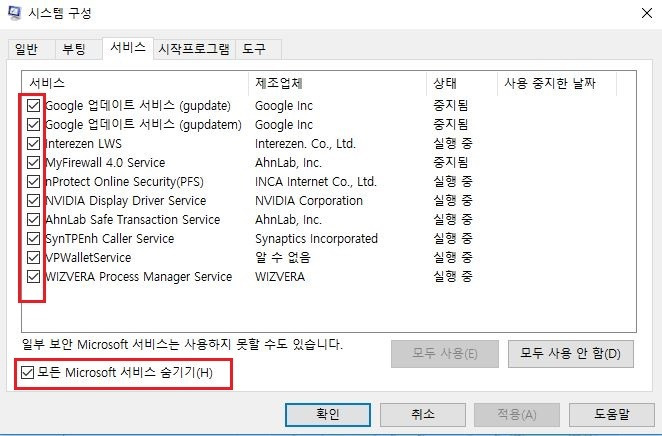Click the WIZVERA manufacturer cell
This screenshot has width=662, height=436.
280,276
